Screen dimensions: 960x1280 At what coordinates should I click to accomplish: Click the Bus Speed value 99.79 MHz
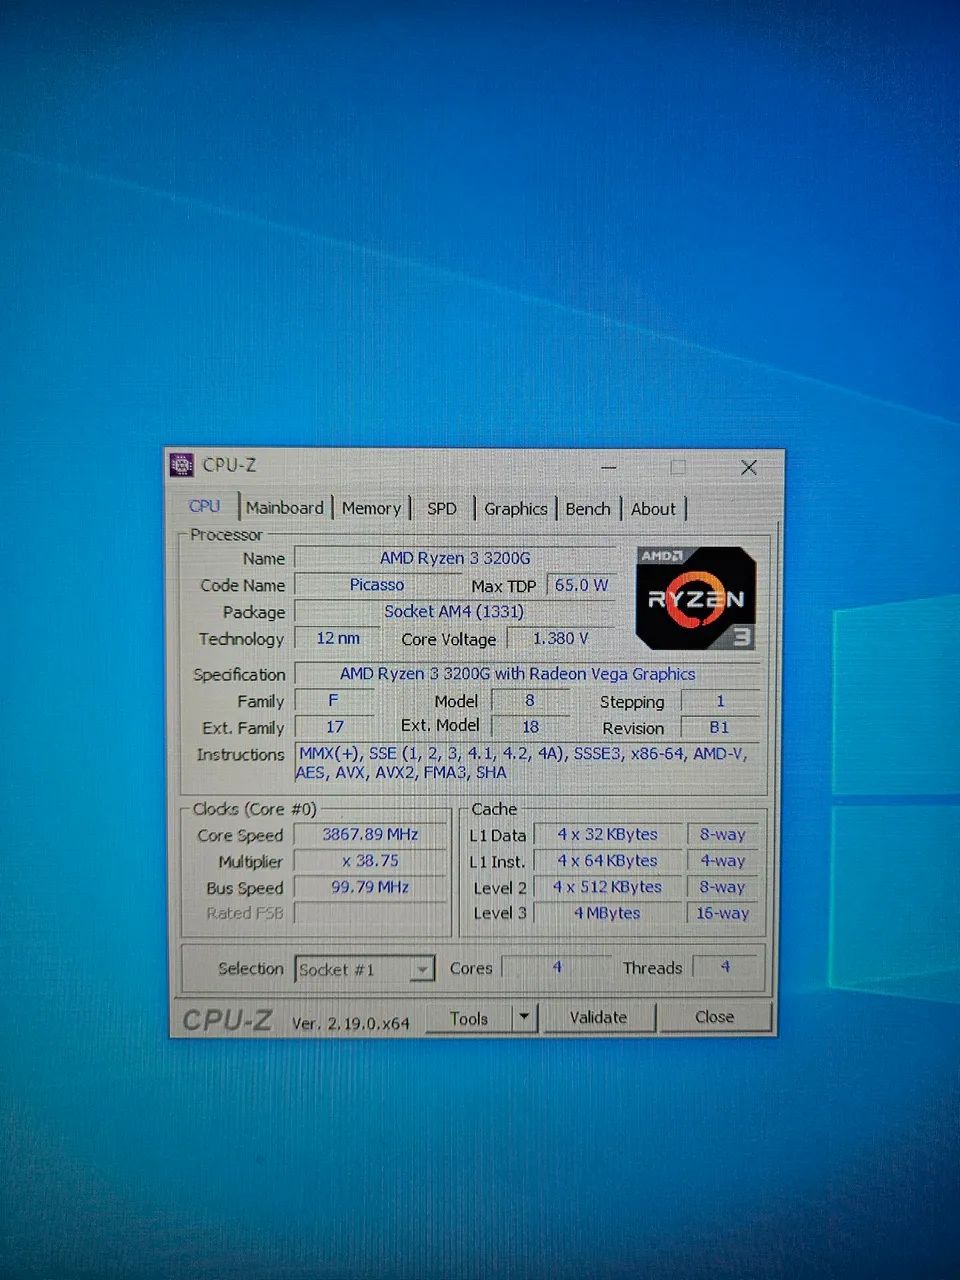coord(370,887)
